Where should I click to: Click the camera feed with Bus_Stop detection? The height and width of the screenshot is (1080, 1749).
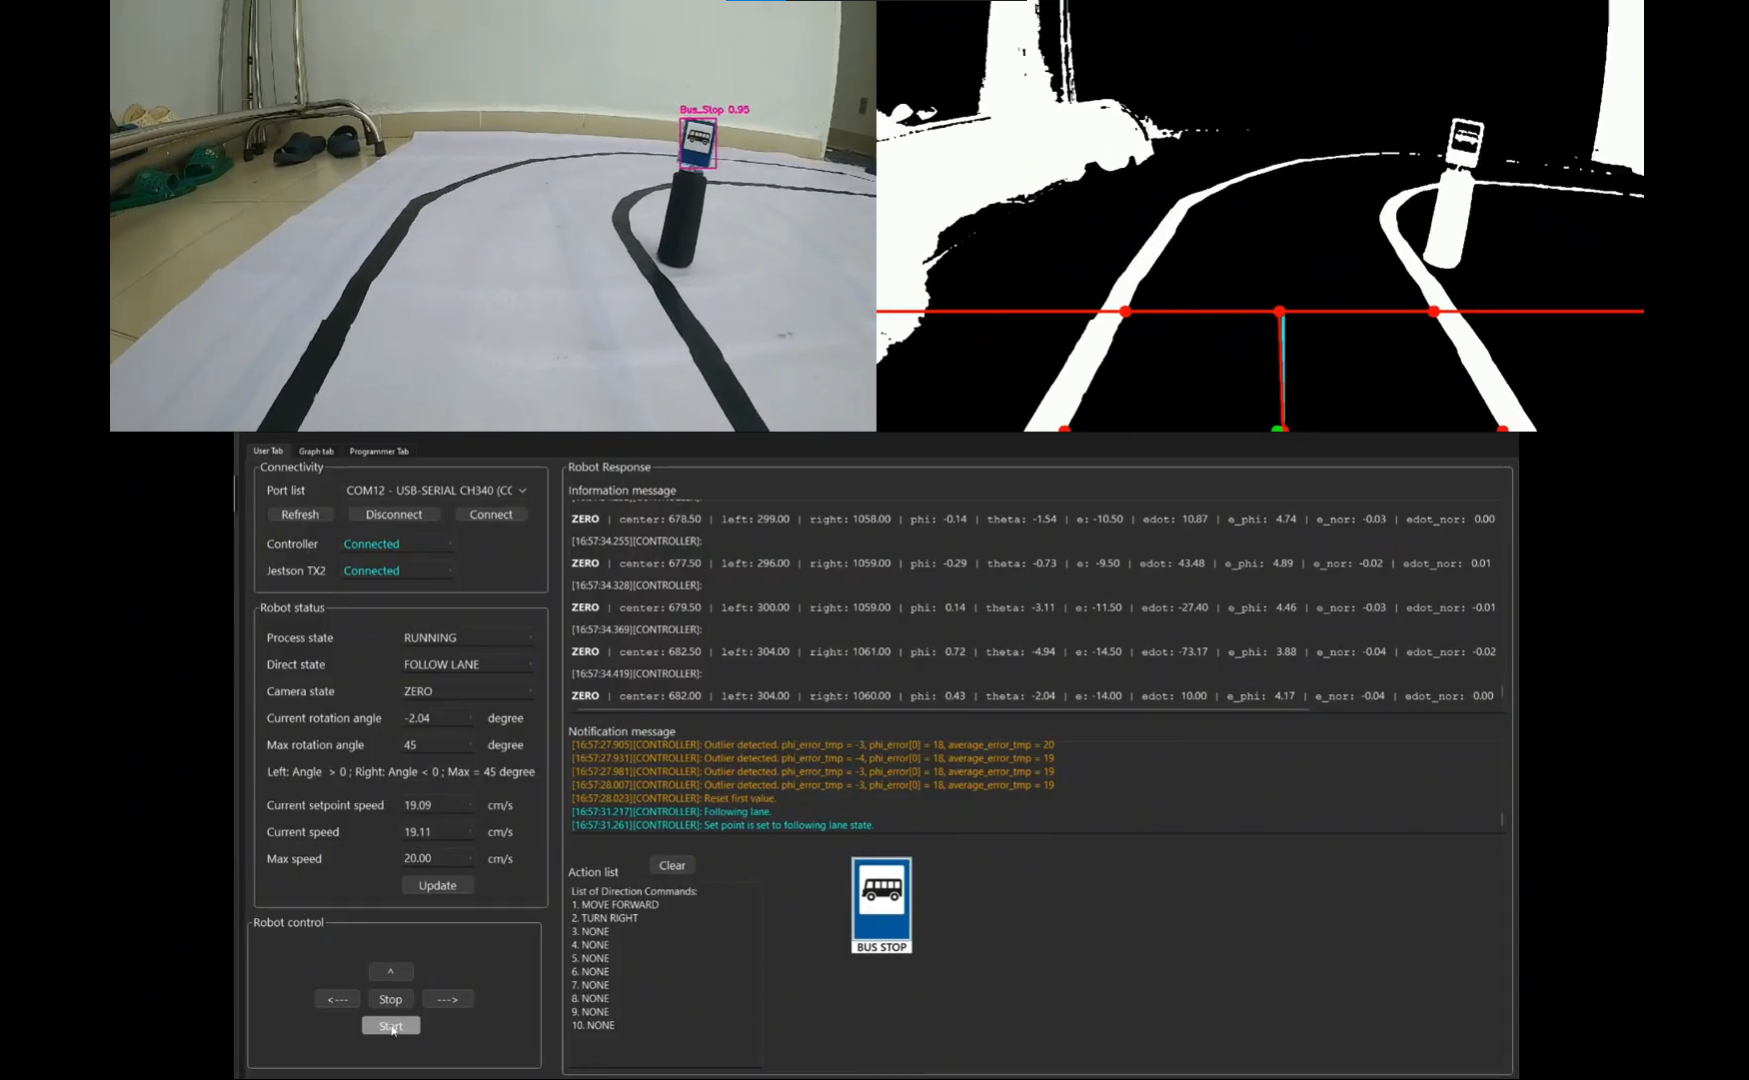(x=493, y=216)
